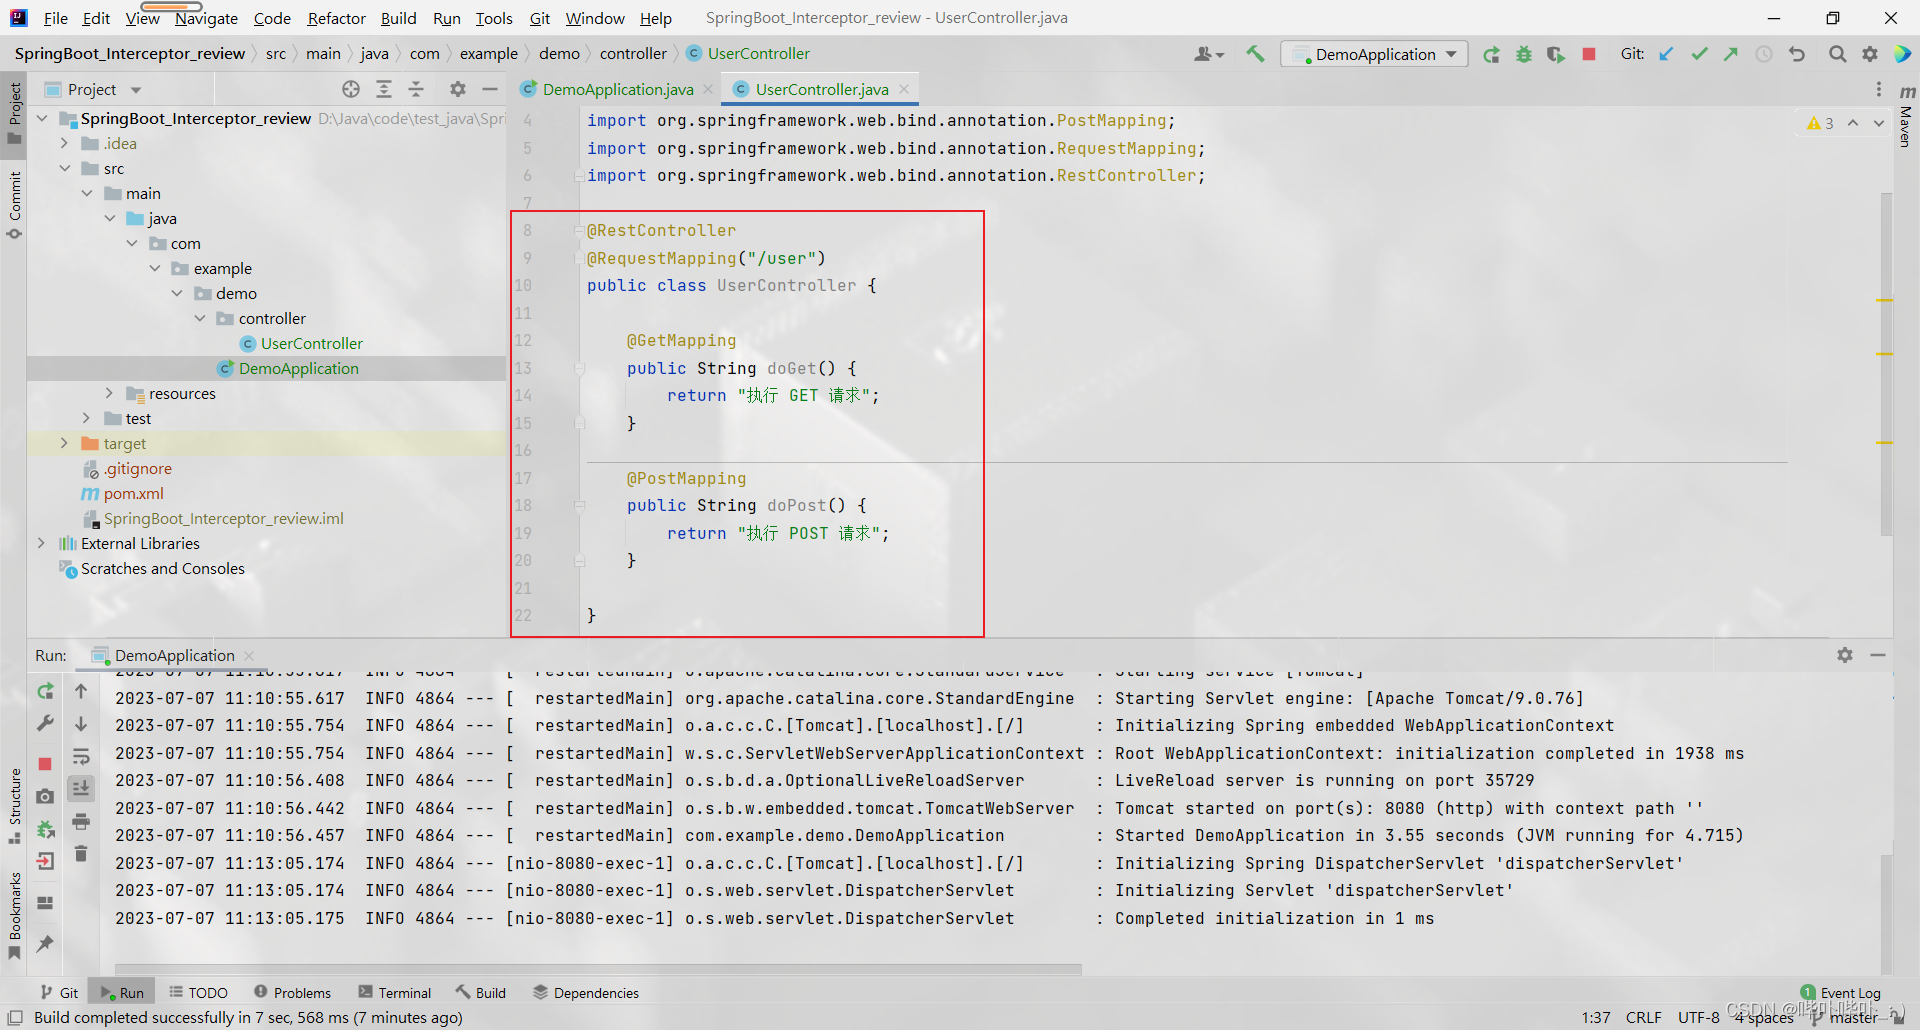Stop the process from the Run panel sidebar
The width and height of the screenshot is (1920, 1030).
(45, 763)
